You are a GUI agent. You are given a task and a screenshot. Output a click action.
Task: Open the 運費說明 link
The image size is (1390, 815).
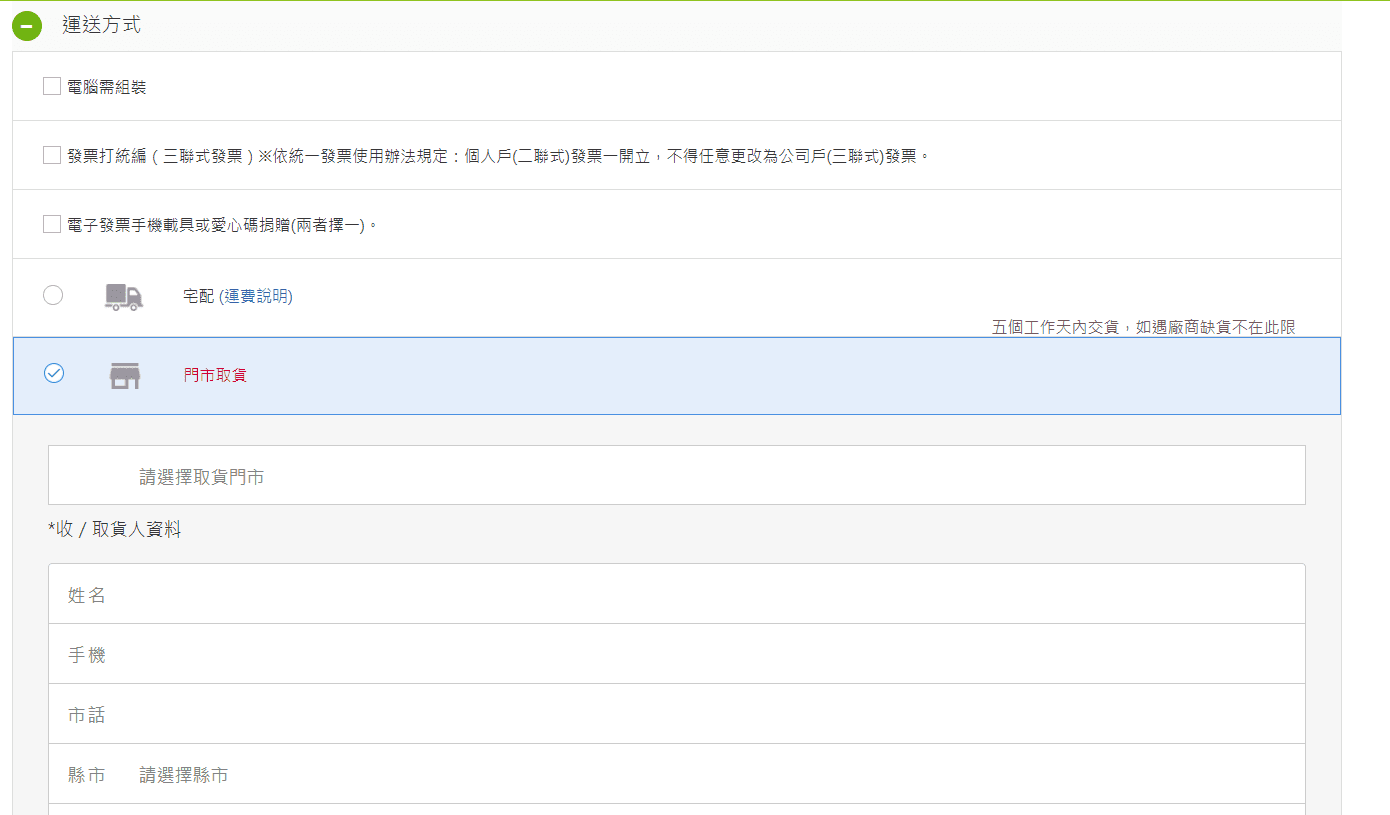(256, 296)
